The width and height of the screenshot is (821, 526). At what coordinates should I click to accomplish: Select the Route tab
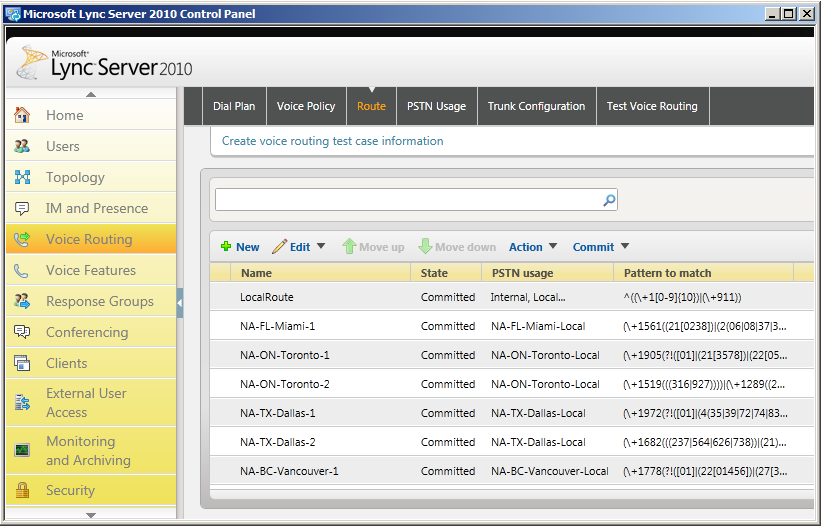371,106
